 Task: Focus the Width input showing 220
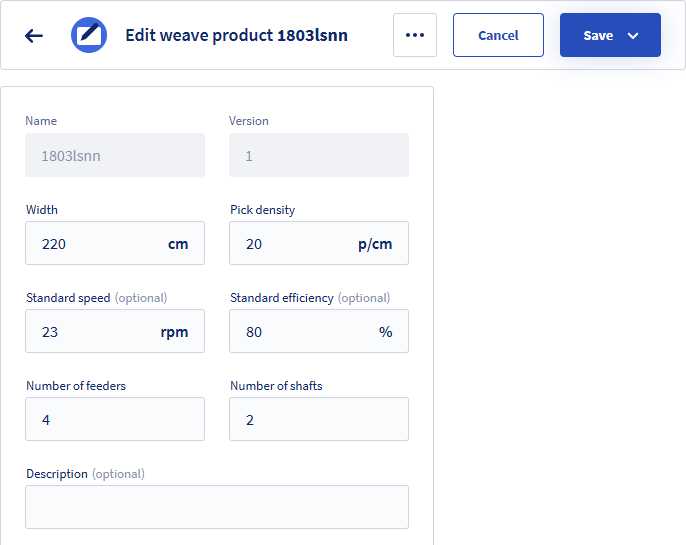[115, 243]
